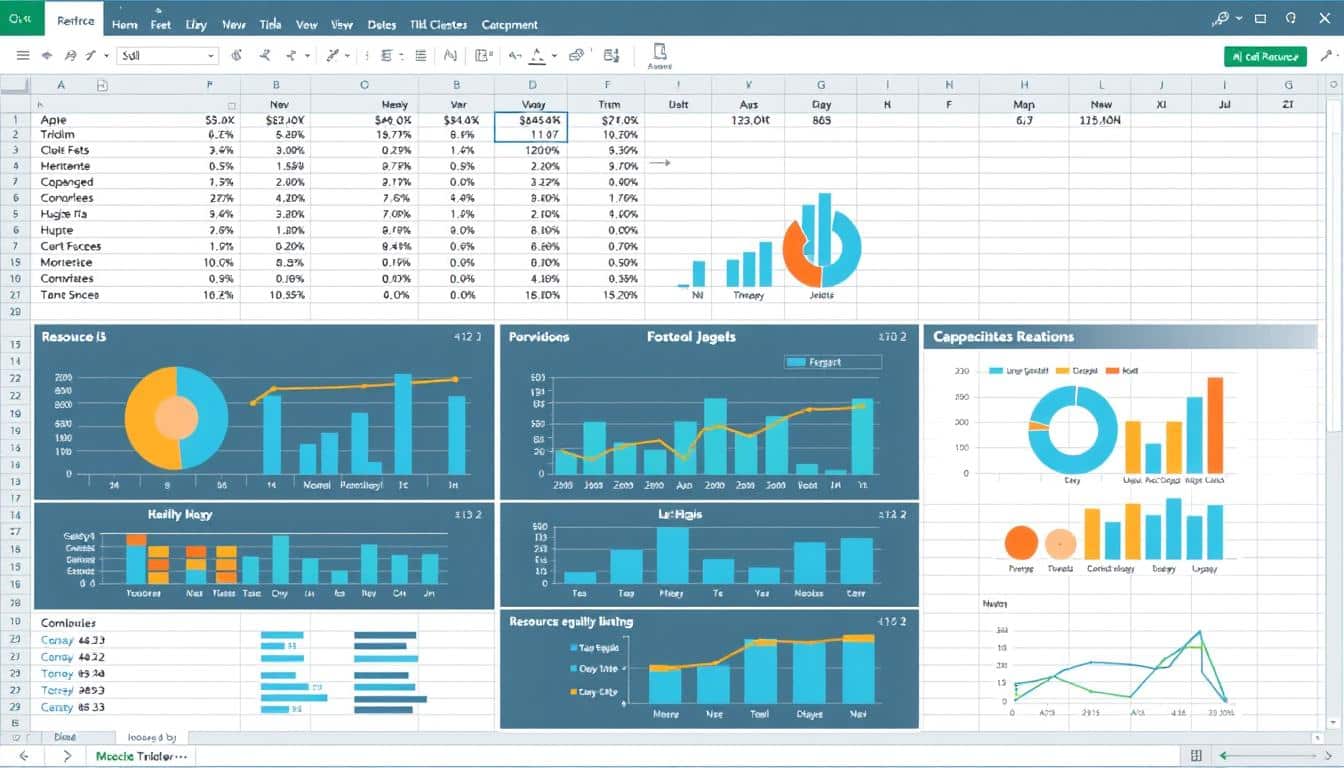
Task: Select the Porvidons Fosteal Jogets chart title
Action: click(x=622, y=337)
